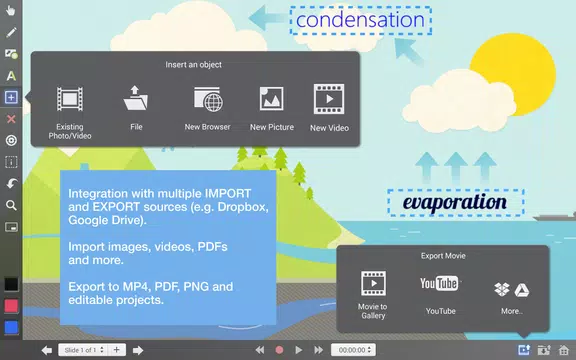Open the Slide 1 of 1 selector
Image resolution: width=576 pixels, height=360 pixels.
(83, 350)
